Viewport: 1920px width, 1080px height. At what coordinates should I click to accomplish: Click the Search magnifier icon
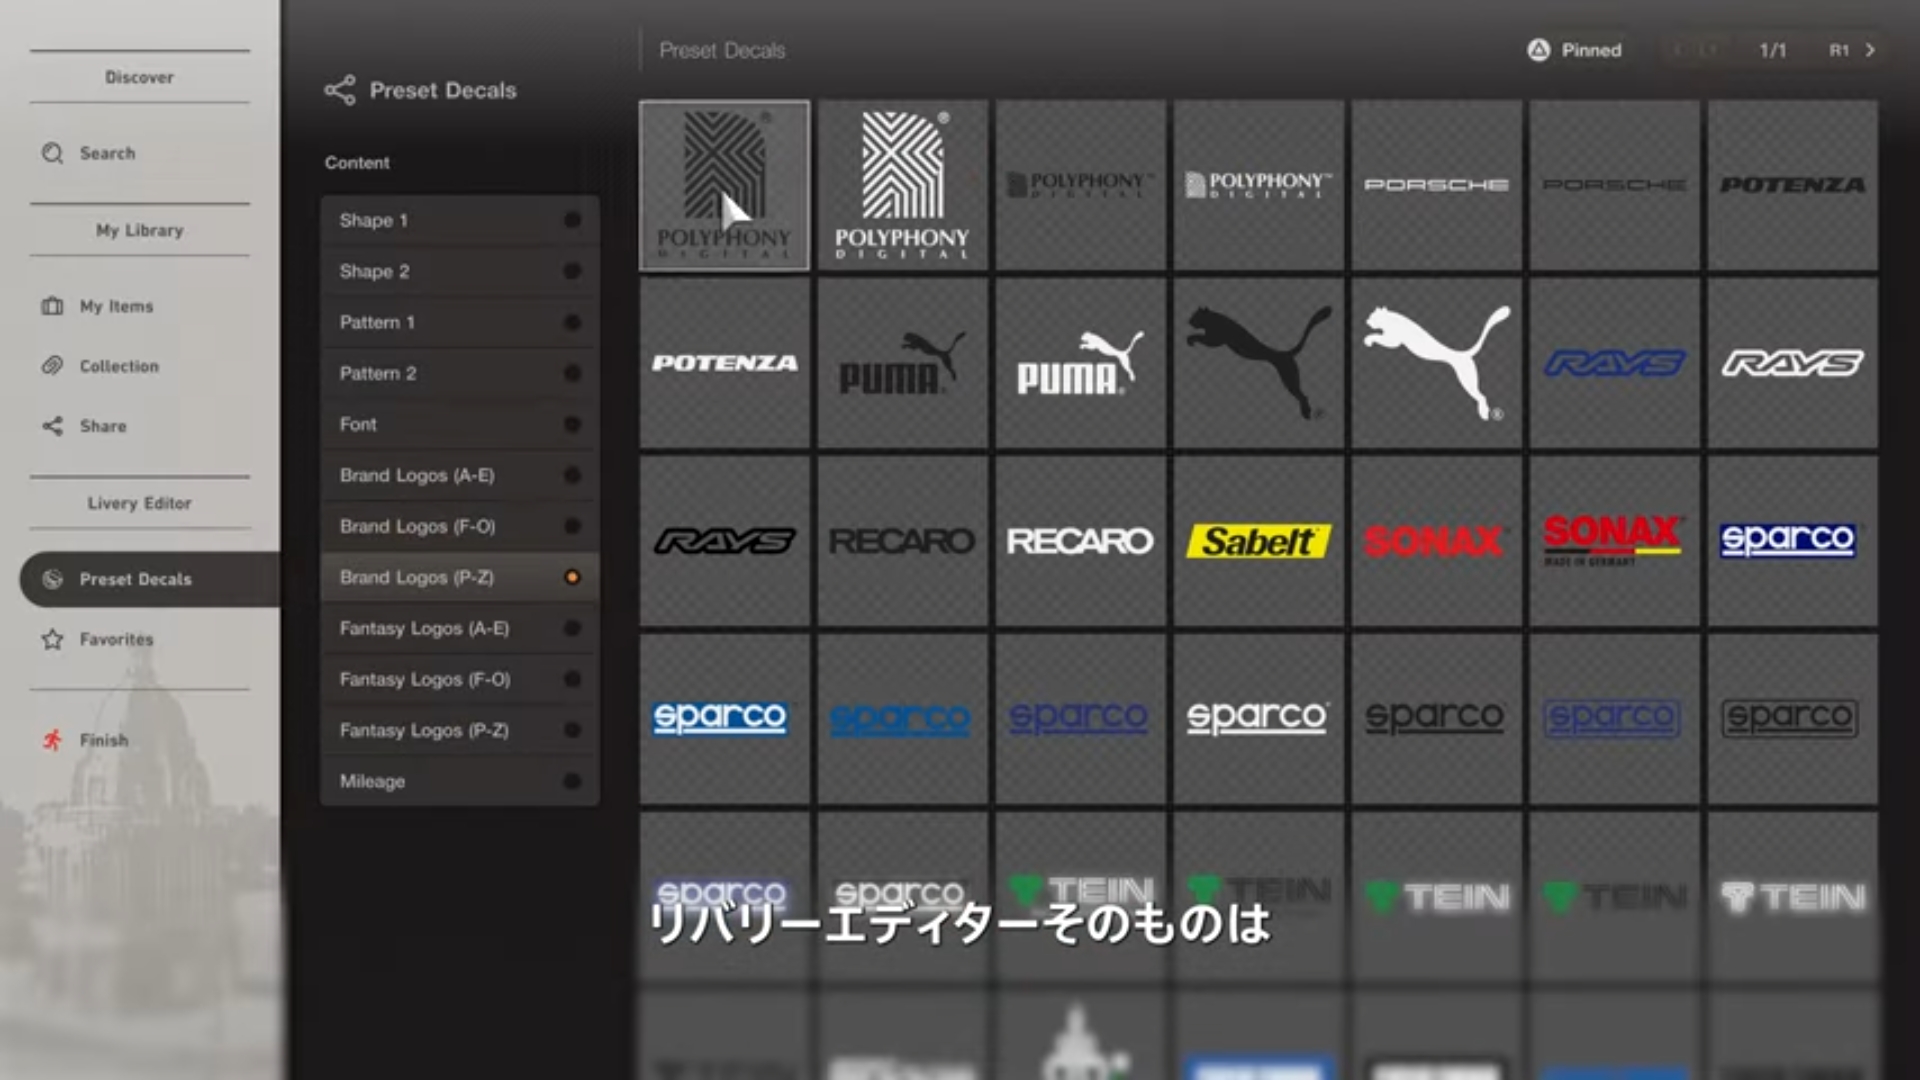pyautogui.click(x=52, y=153)
